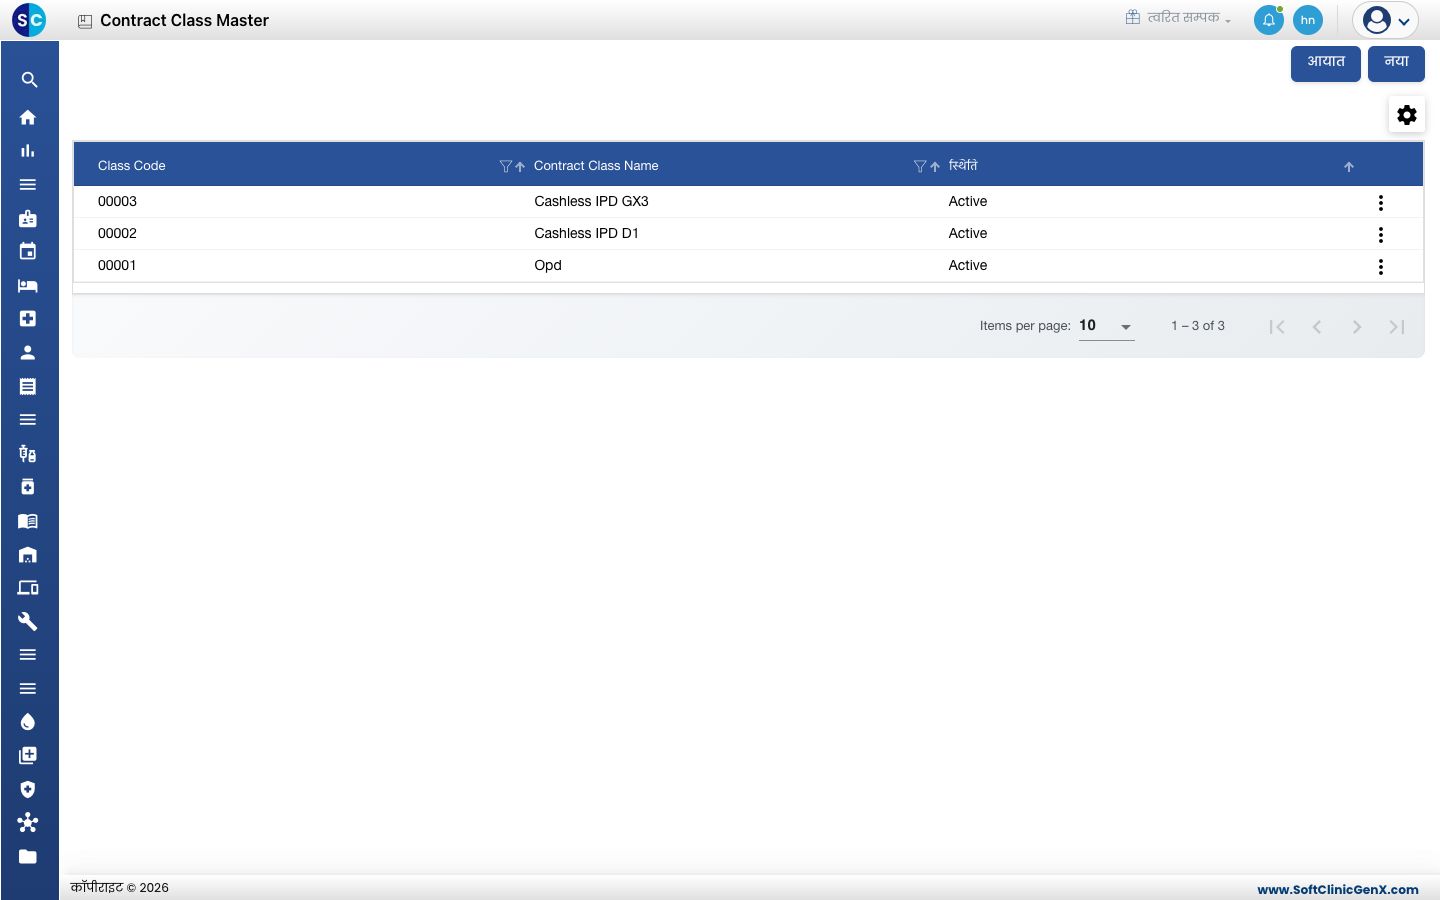Open table settings gear icon
Image resolution: width=1440 pixels, height=900 pixels.
(x=1407, y=115)
